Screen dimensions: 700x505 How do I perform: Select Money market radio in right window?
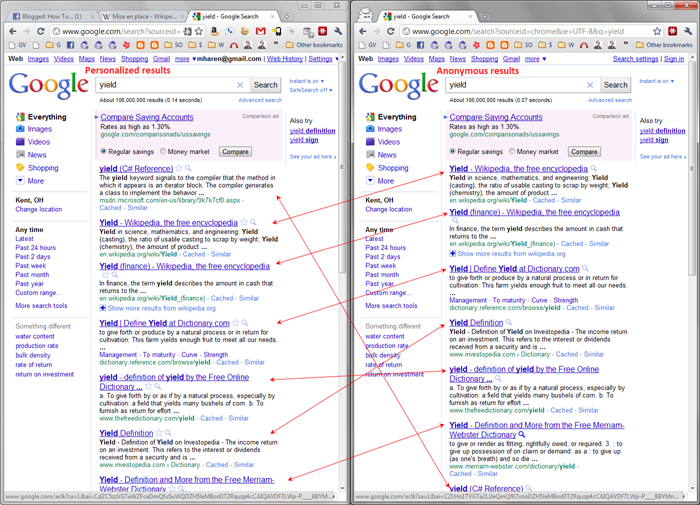click(x=512, y=151)
